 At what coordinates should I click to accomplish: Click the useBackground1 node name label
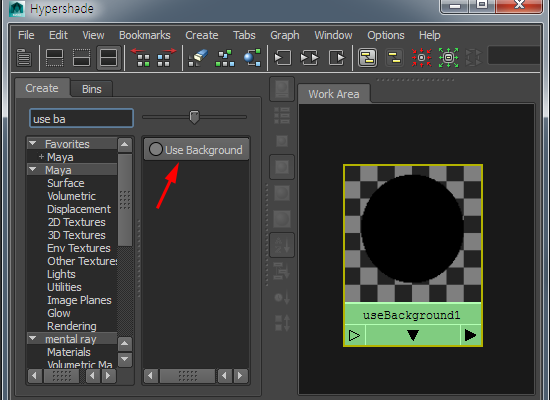click(x=411, y=315)
